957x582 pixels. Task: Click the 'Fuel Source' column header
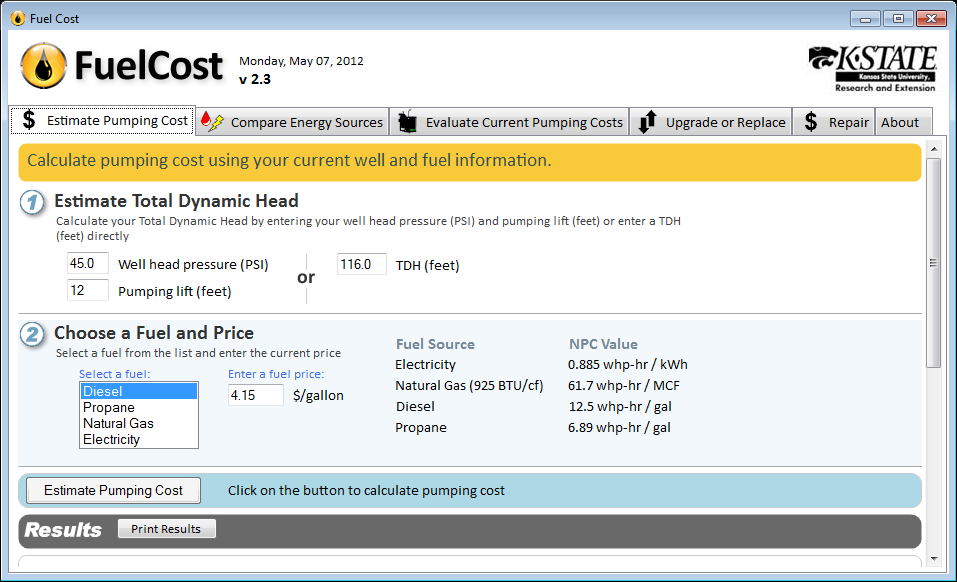(435, 344)
